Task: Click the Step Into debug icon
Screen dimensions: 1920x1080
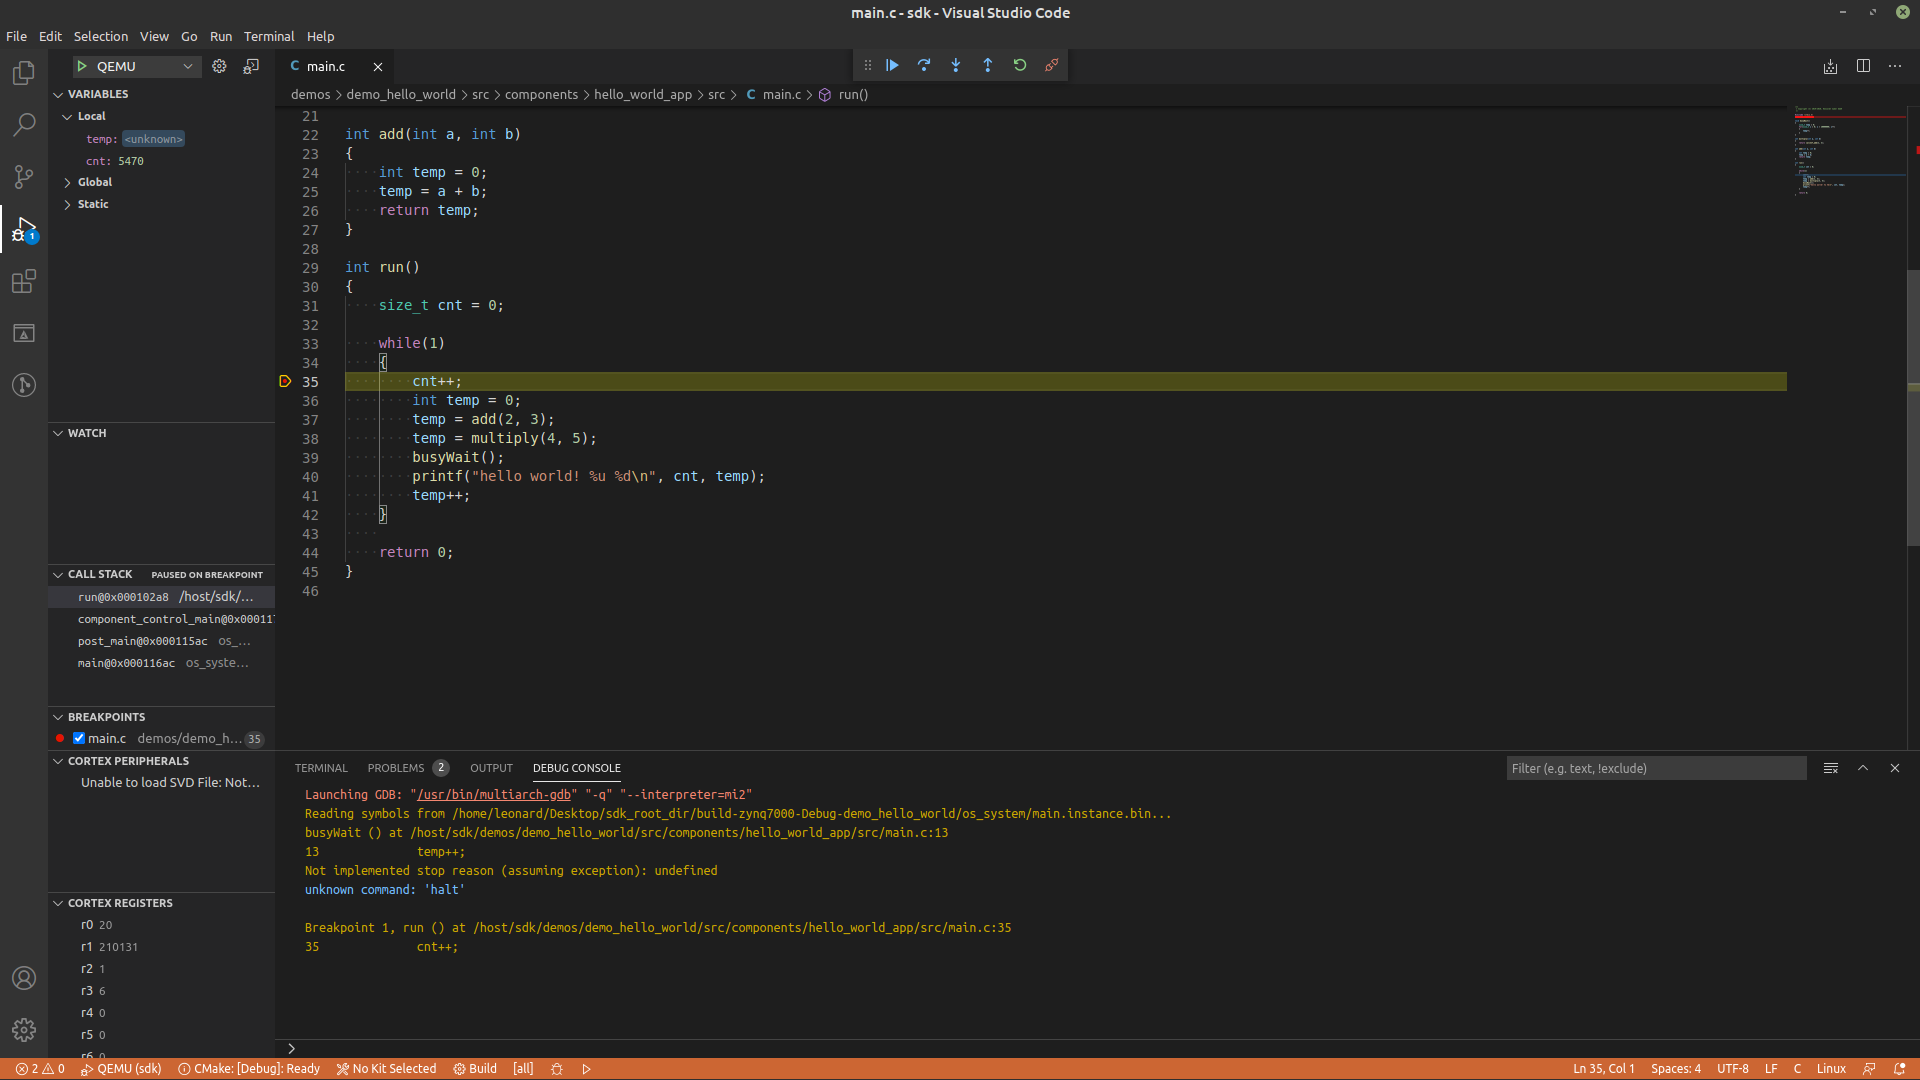Action: (956, 65)
